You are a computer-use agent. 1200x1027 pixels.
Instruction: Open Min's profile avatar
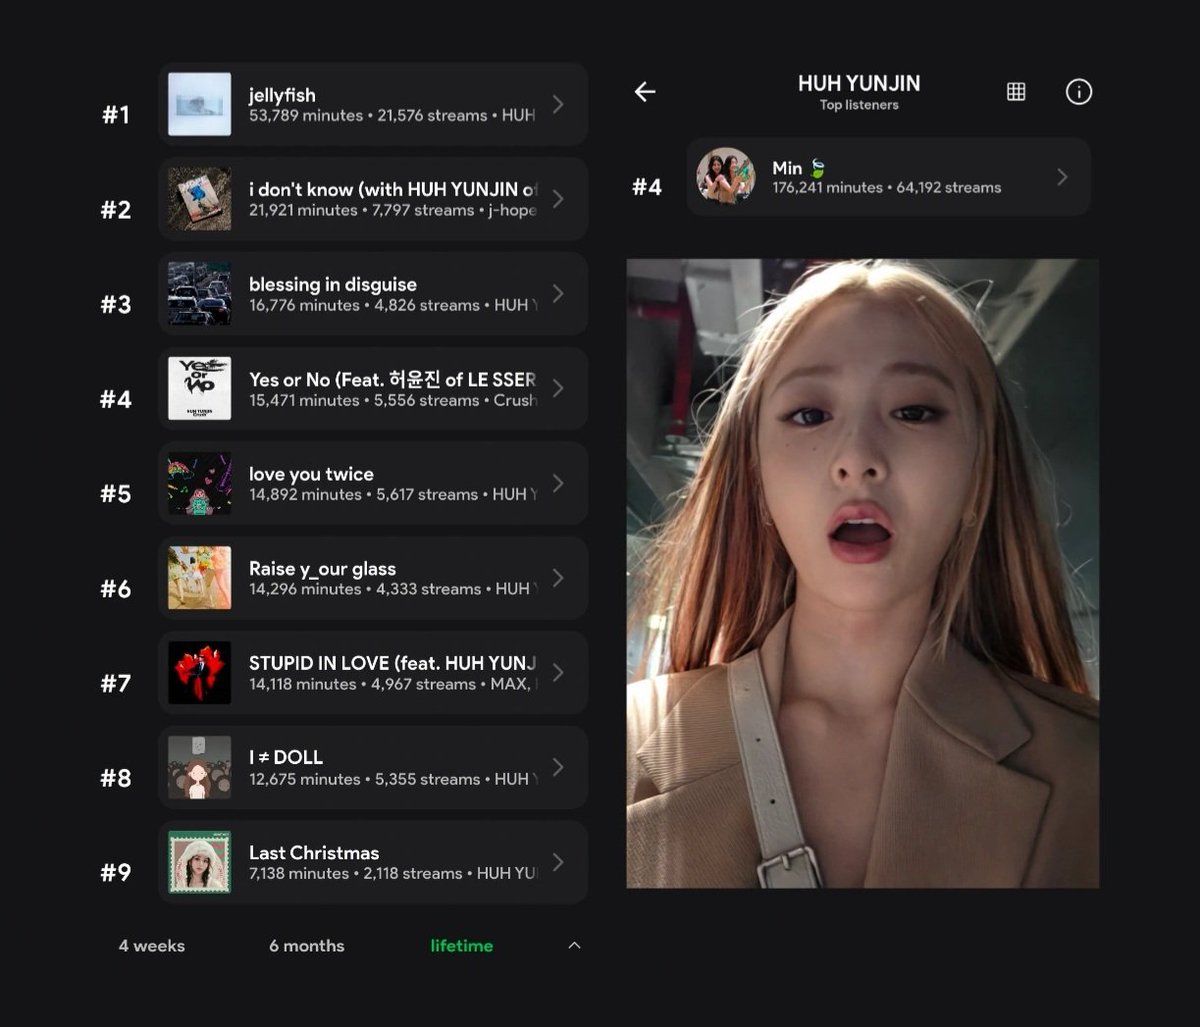[726, 176]
